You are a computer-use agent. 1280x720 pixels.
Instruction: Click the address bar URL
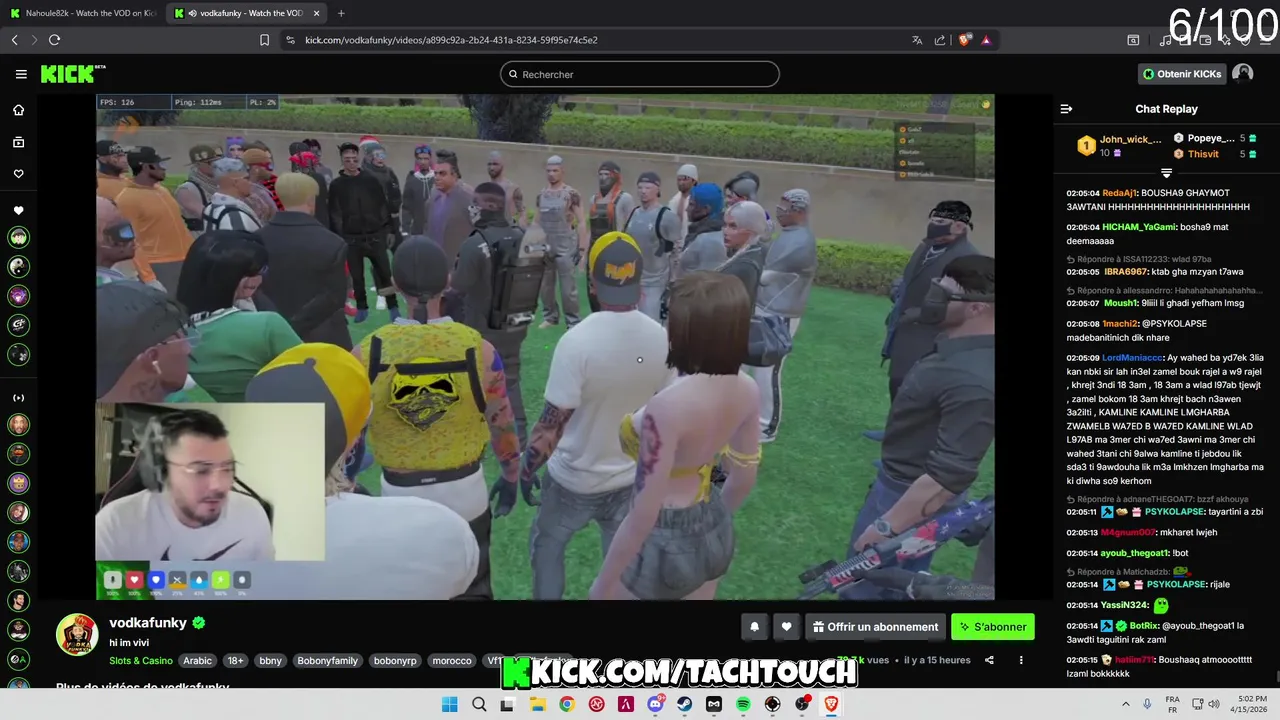tap(451, 40)
